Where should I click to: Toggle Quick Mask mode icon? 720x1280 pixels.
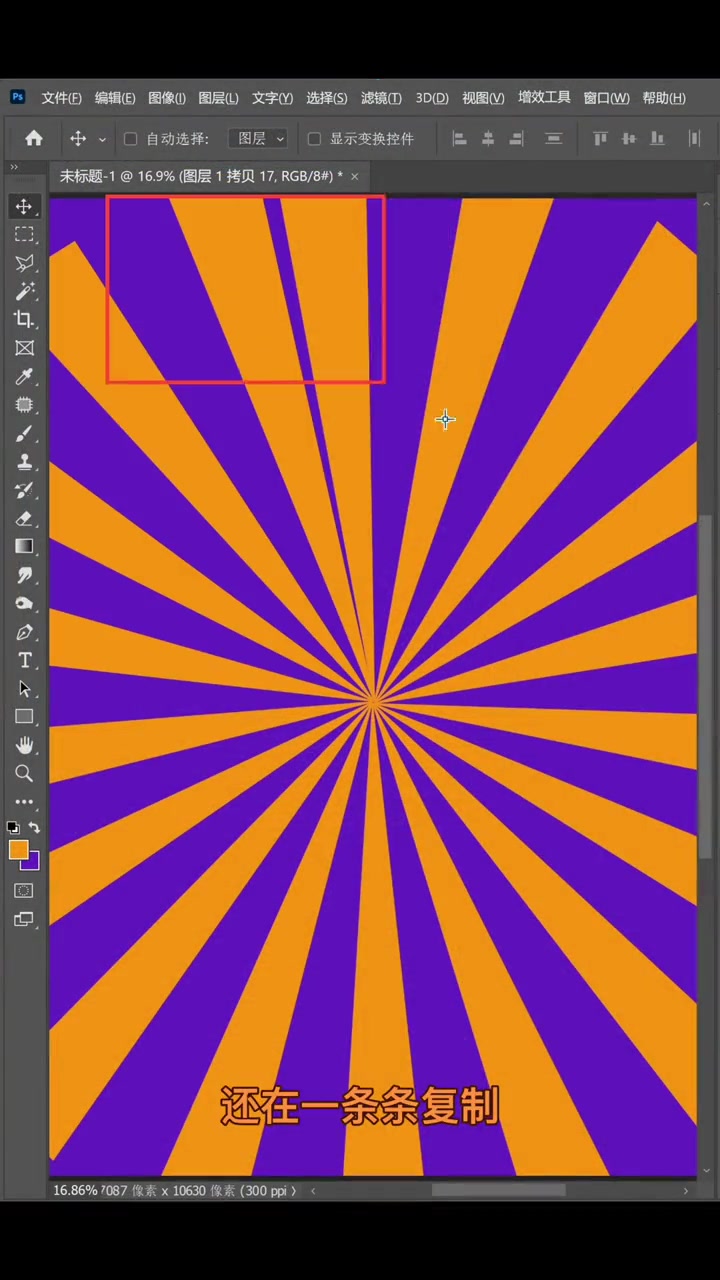[x=24, y=891]
